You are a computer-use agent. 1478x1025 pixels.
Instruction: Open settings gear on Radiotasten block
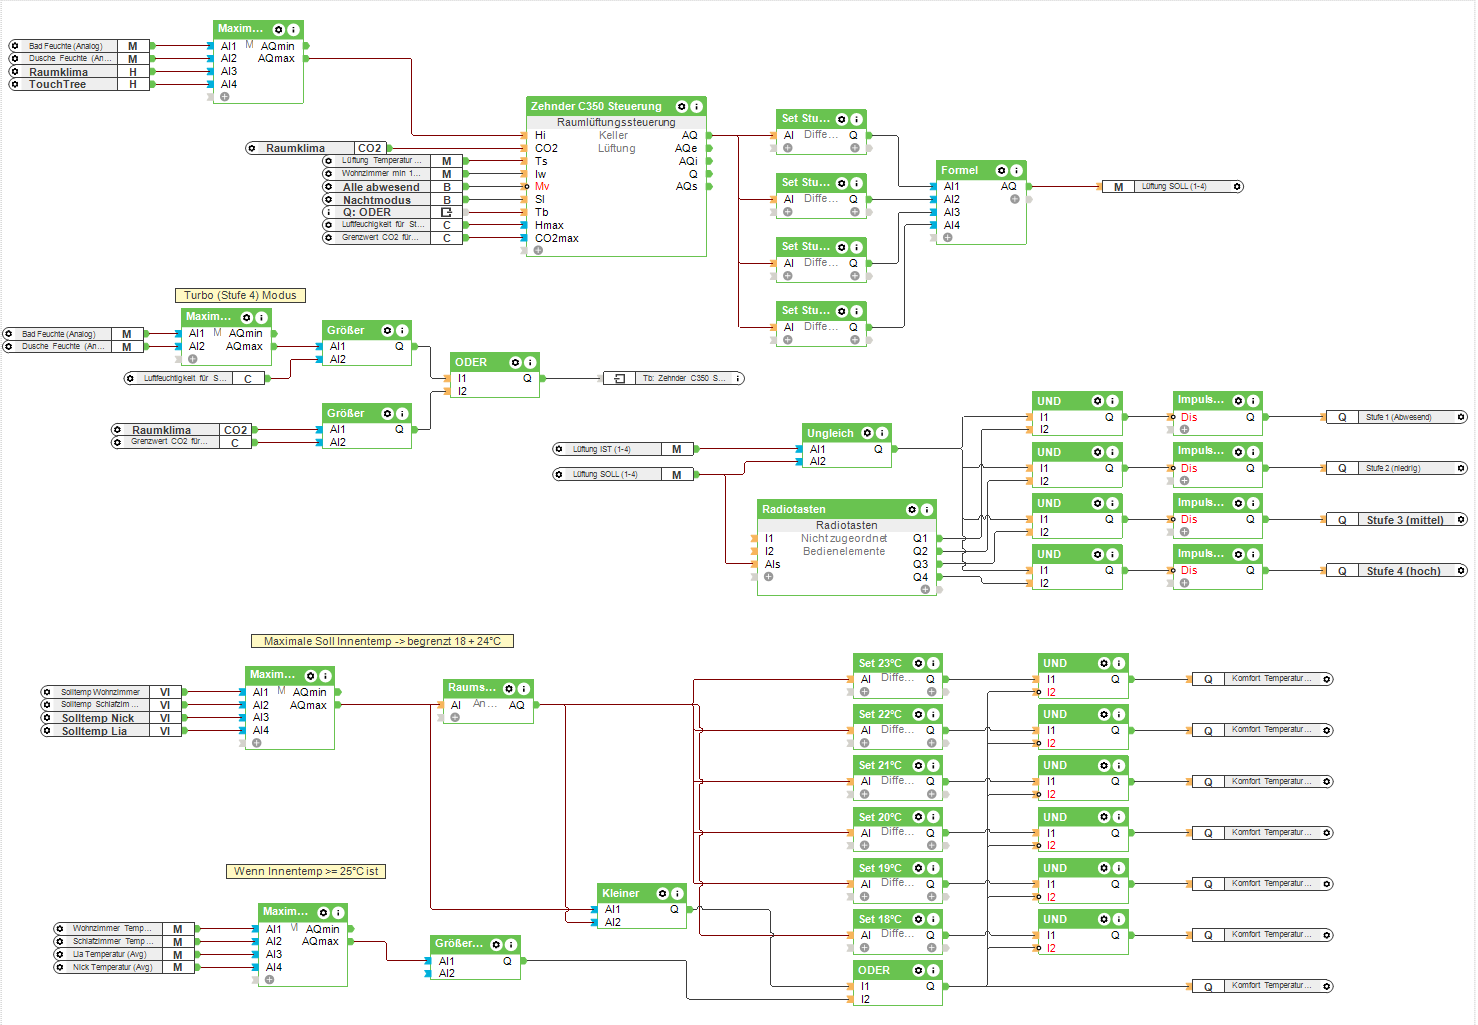(x=912, y=509)
